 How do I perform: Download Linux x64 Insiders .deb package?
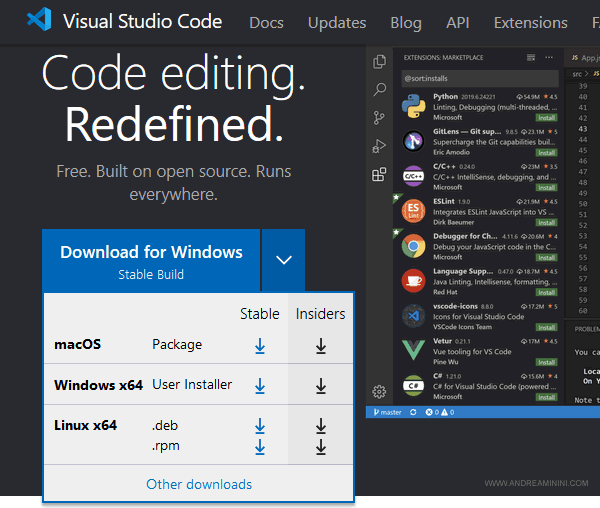[321, 426]
